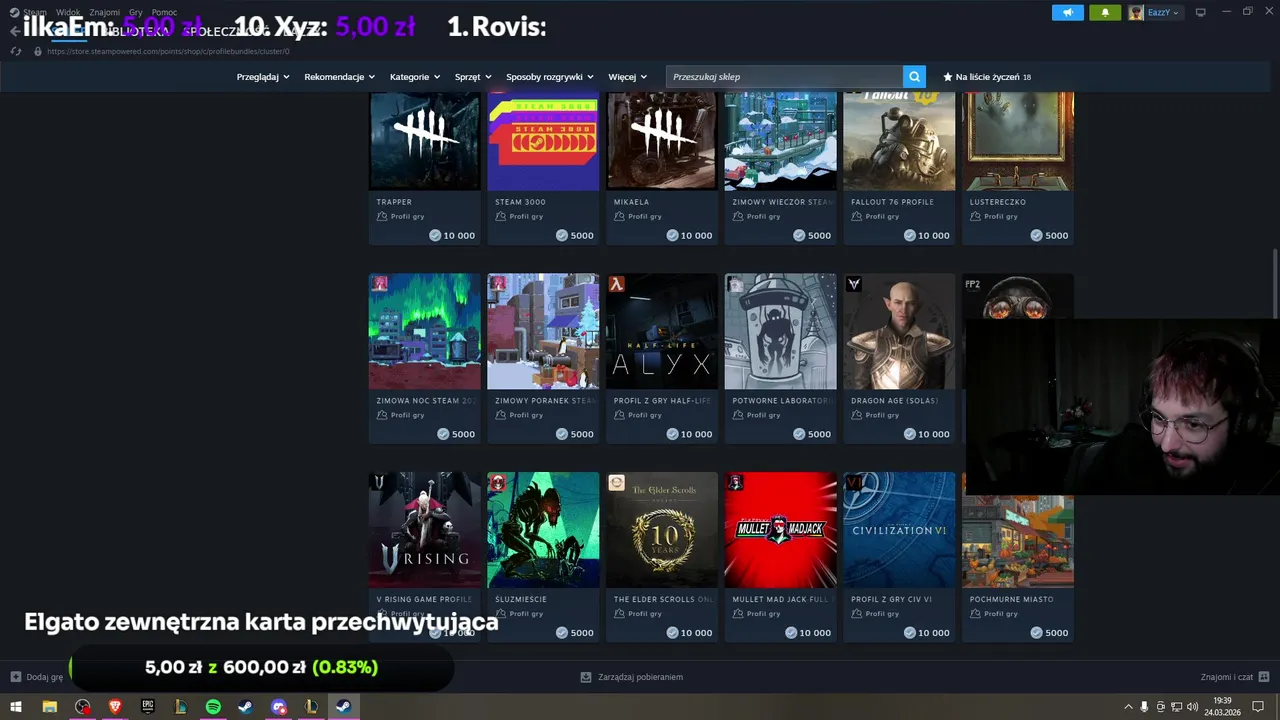The width and height of the screenshot is (1280, 720).
Task: Click the Big Picture mode monitor icon
Action: (x=1201, y=12)
